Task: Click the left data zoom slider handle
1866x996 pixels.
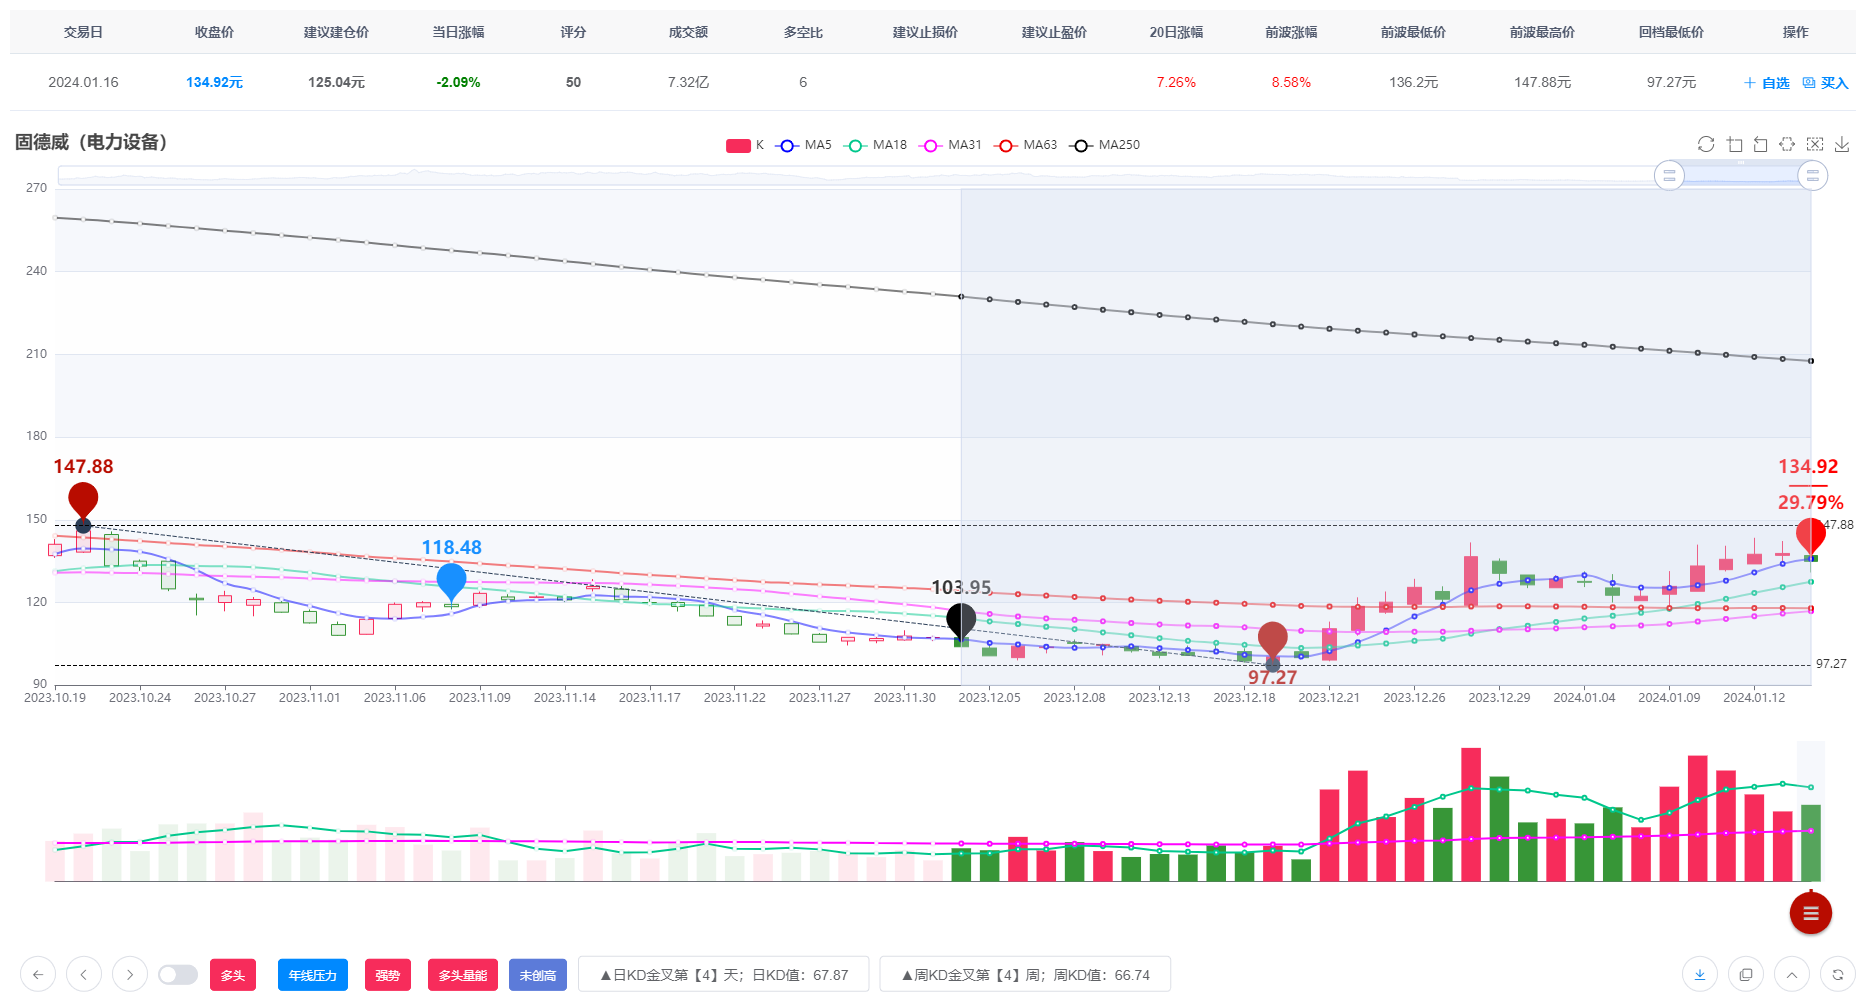Action: tap(1669, 176)
